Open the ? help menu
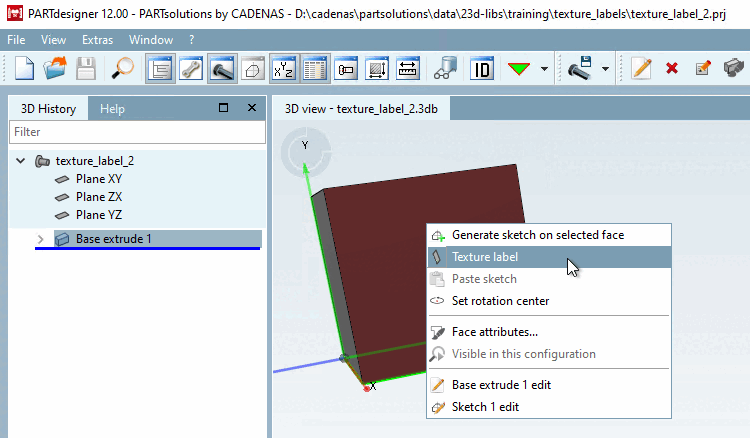Viewport: 750px width, 438px height. pyautogui.click(x=192, y=40)
